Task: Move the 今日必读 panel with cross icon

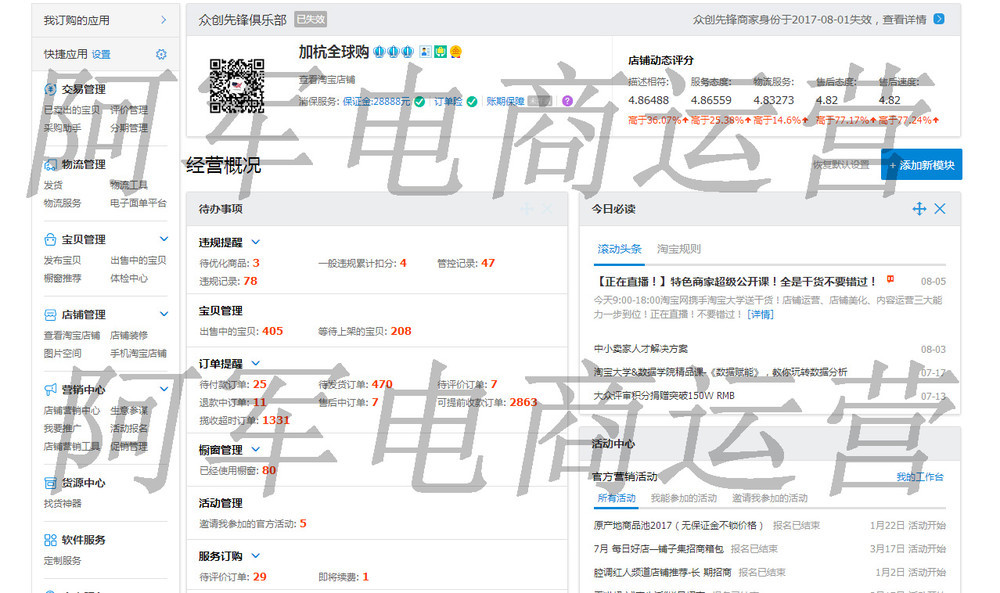Action: click(919, 209)
